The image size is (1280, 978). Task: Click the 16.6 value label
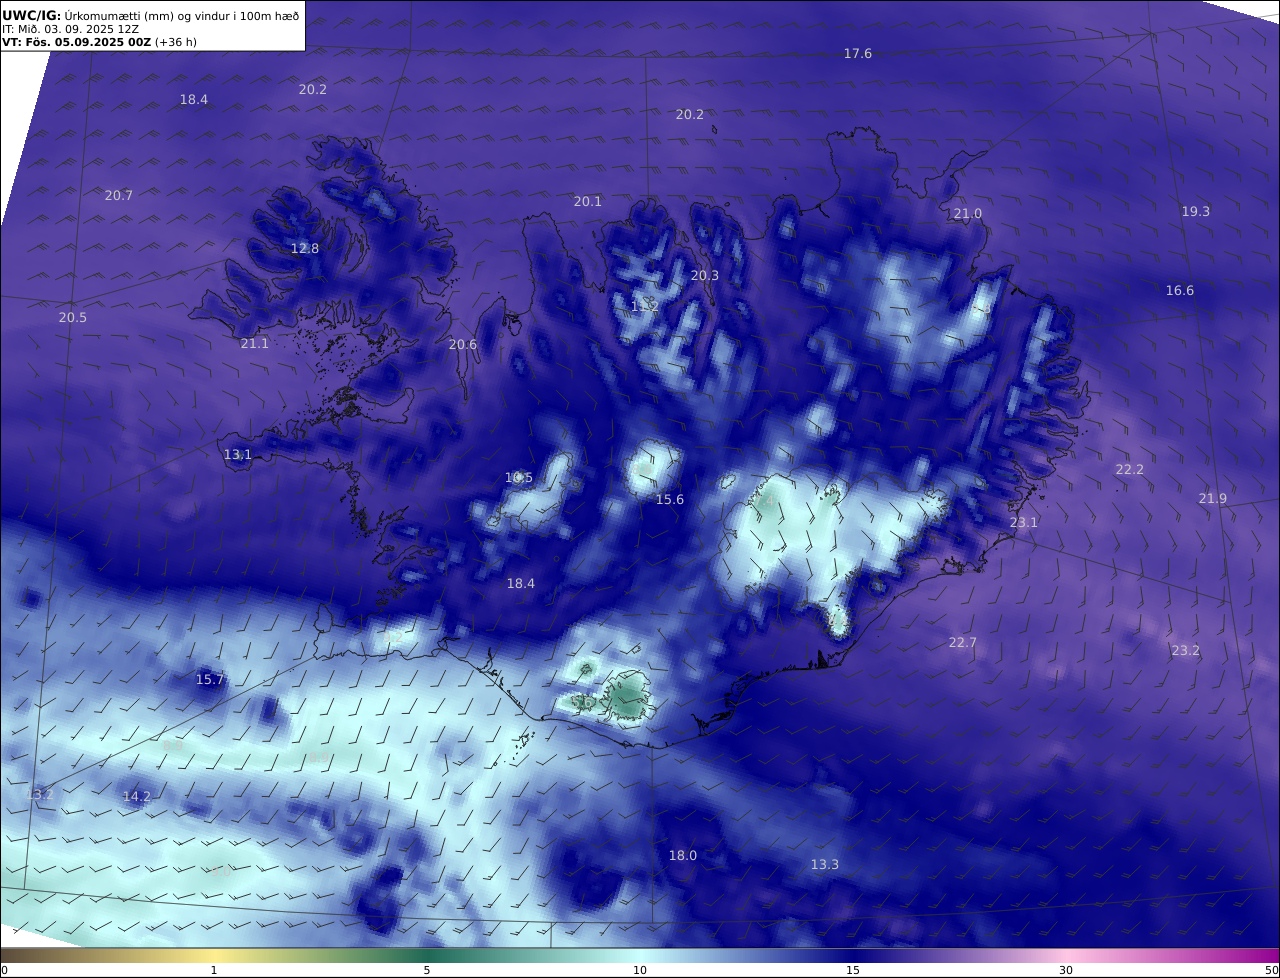click(1180, 291)
